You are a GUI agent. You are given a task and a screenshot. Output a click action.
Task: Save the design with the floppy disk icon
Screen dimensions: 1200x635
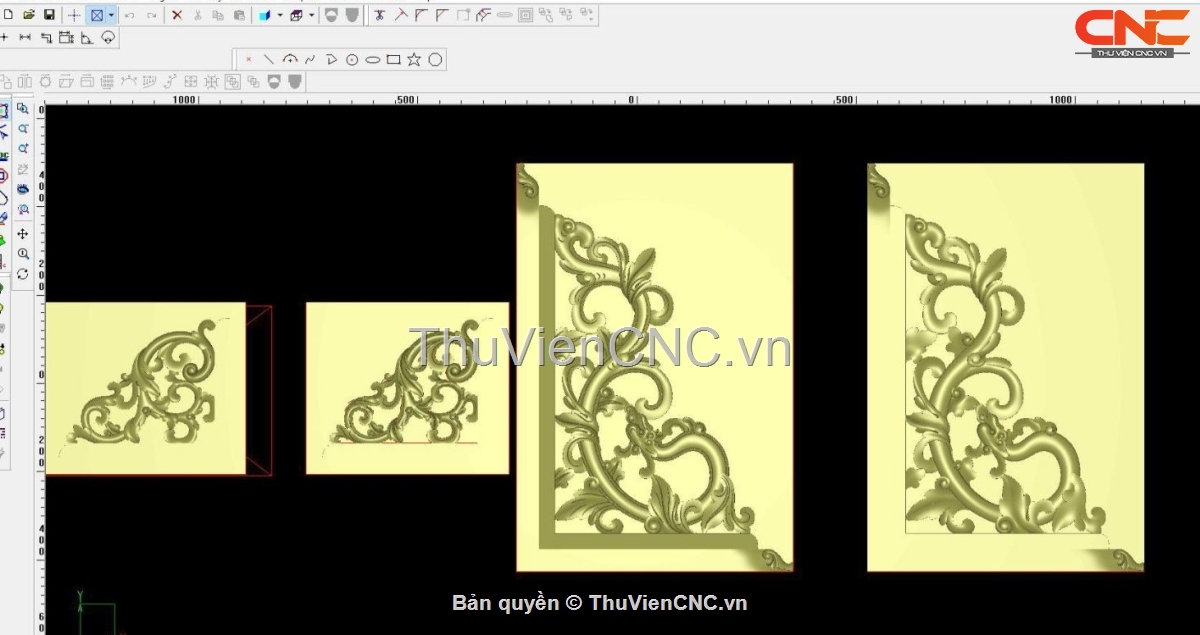click(x=48, y=15)
